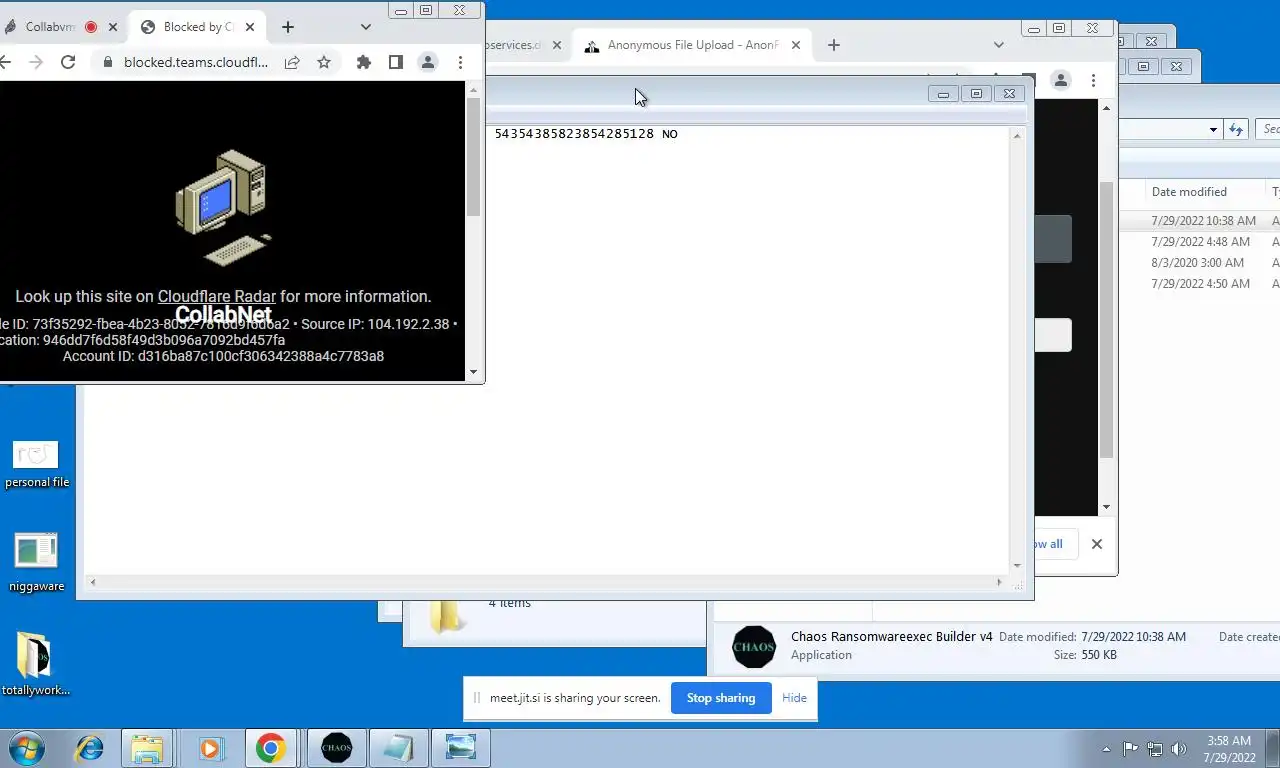Show hidden system tray icons
This screenshot has height=768, width=1280.
click(x=1106, y=748)
